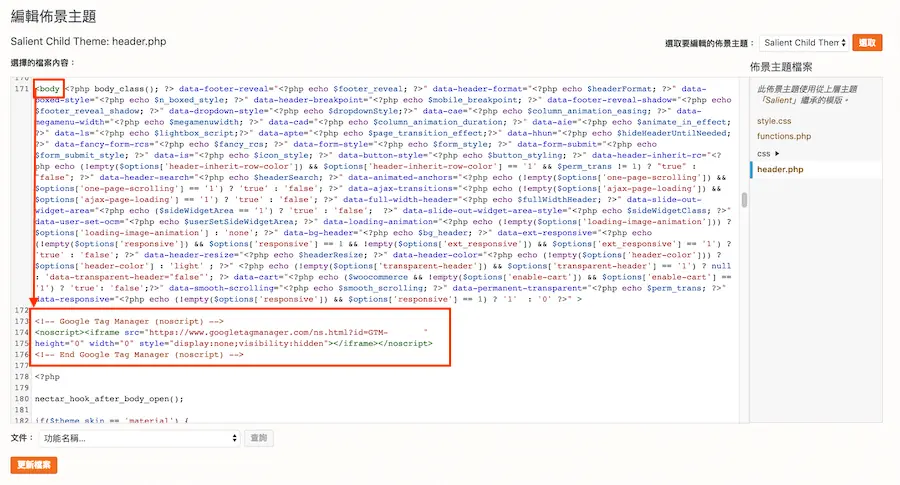Click line number 171 in gutter
The width and height of the screenshot is (900, 485).
(21, 89)
